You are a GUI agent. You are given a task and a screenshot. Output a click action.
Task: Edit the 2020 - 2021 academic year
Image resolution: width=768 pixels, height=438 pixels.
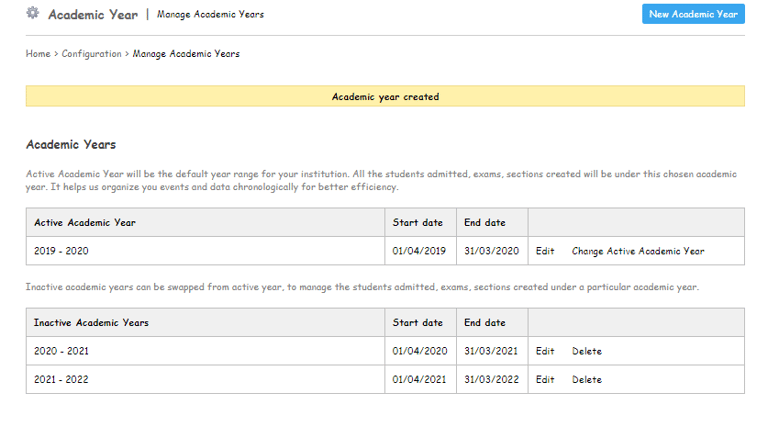coord(545,351)
